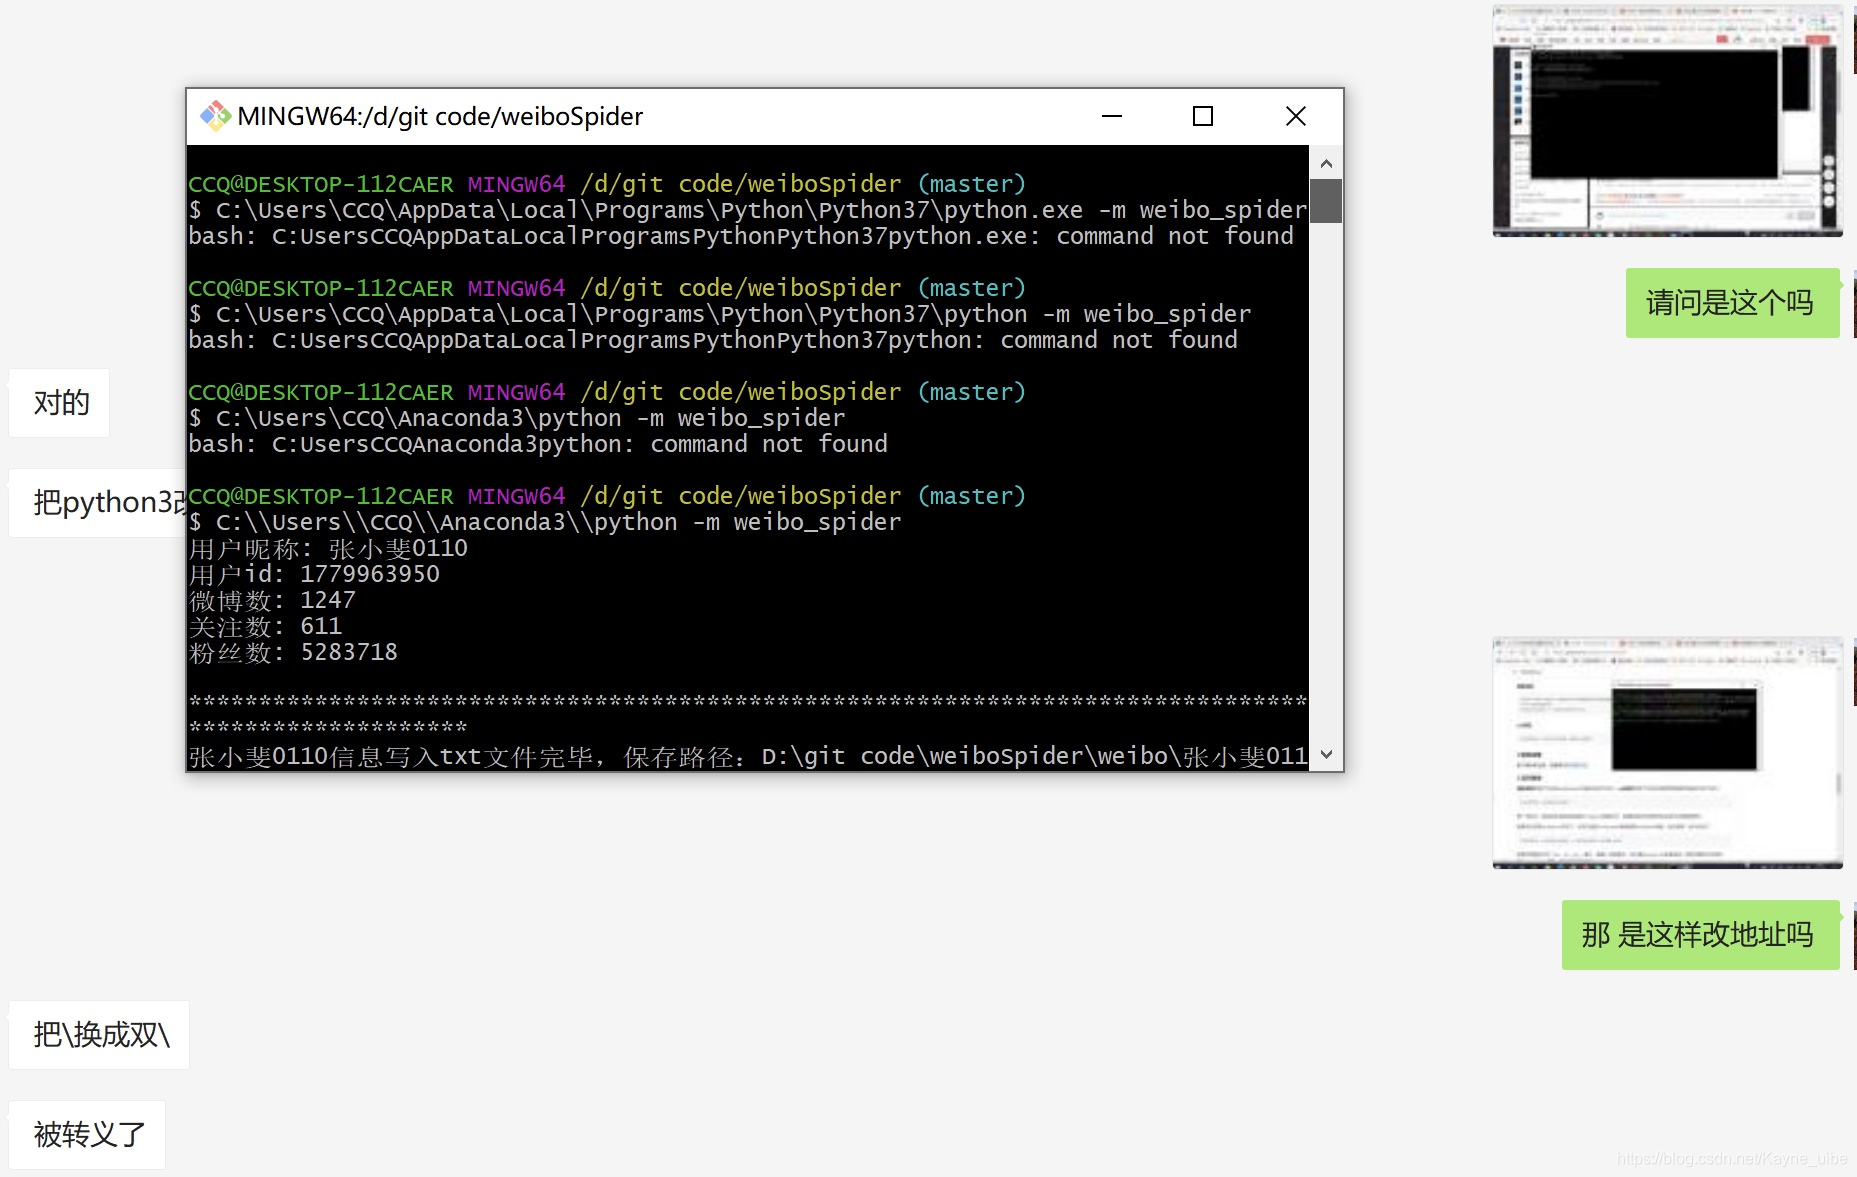This screenshot has height=1177, width=1857.
Task: Close the MINGW64 terminal window
Action: click(1296, 116)
